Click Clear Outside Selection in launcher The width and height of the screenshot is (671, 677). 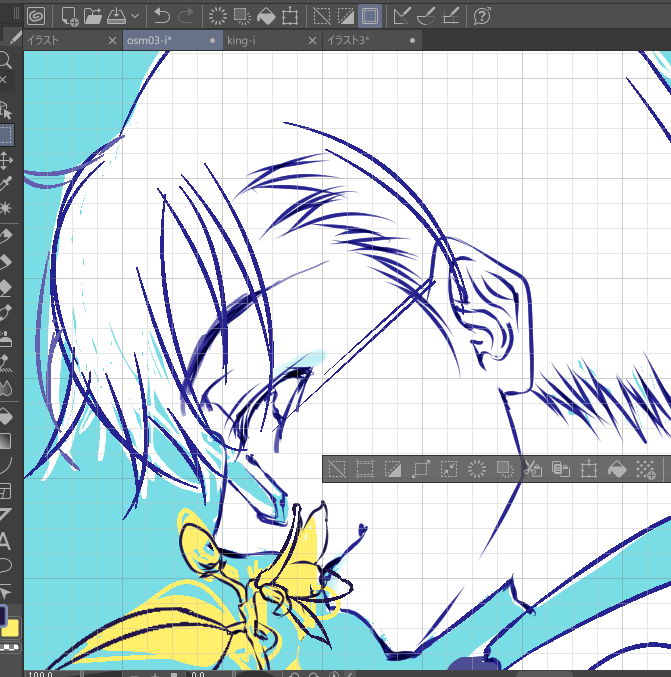click(x=505, y=469)
